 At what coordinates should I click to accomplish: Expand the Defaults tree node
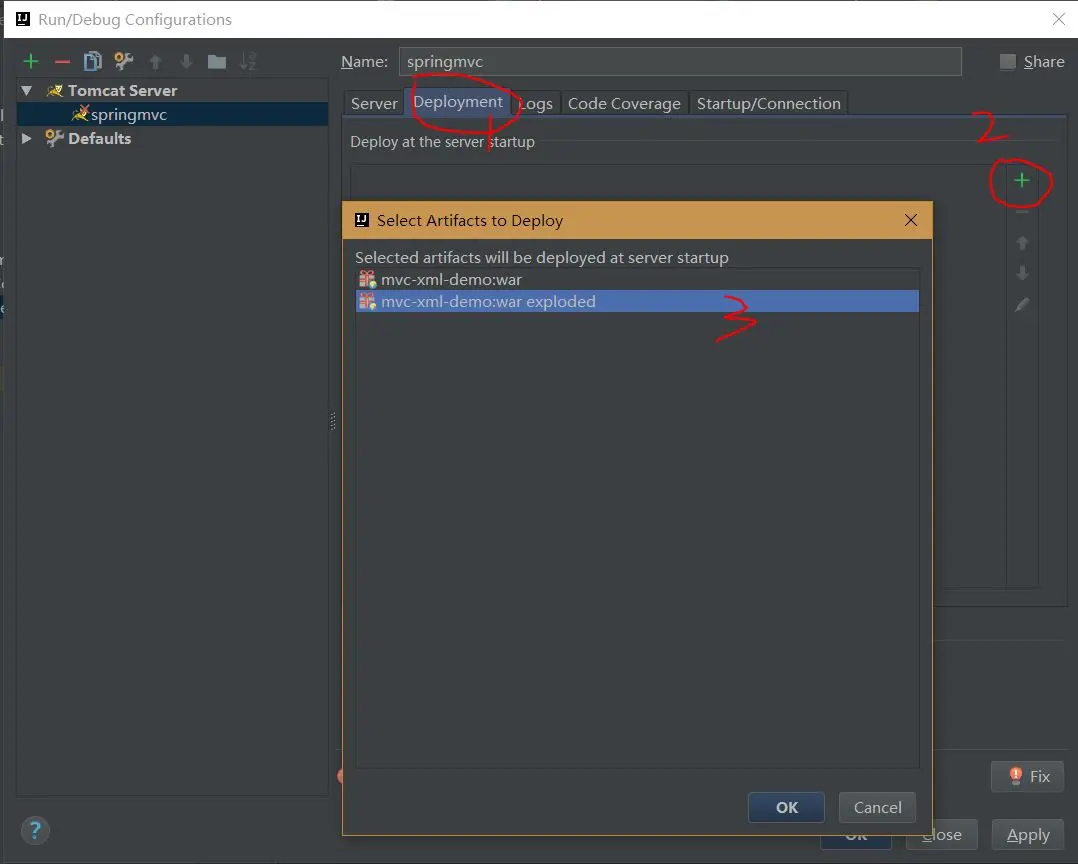27,138
